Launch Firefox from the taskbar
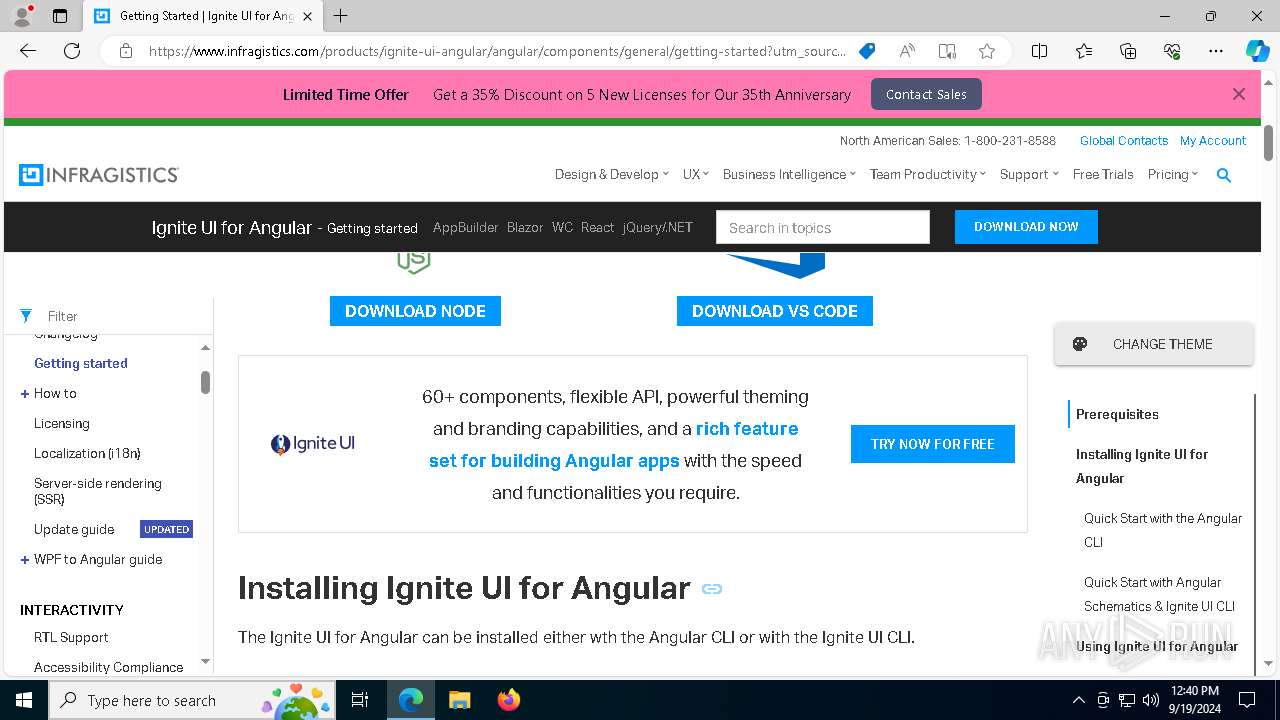This screenshot has width=1280, height=720. (508, 700)
